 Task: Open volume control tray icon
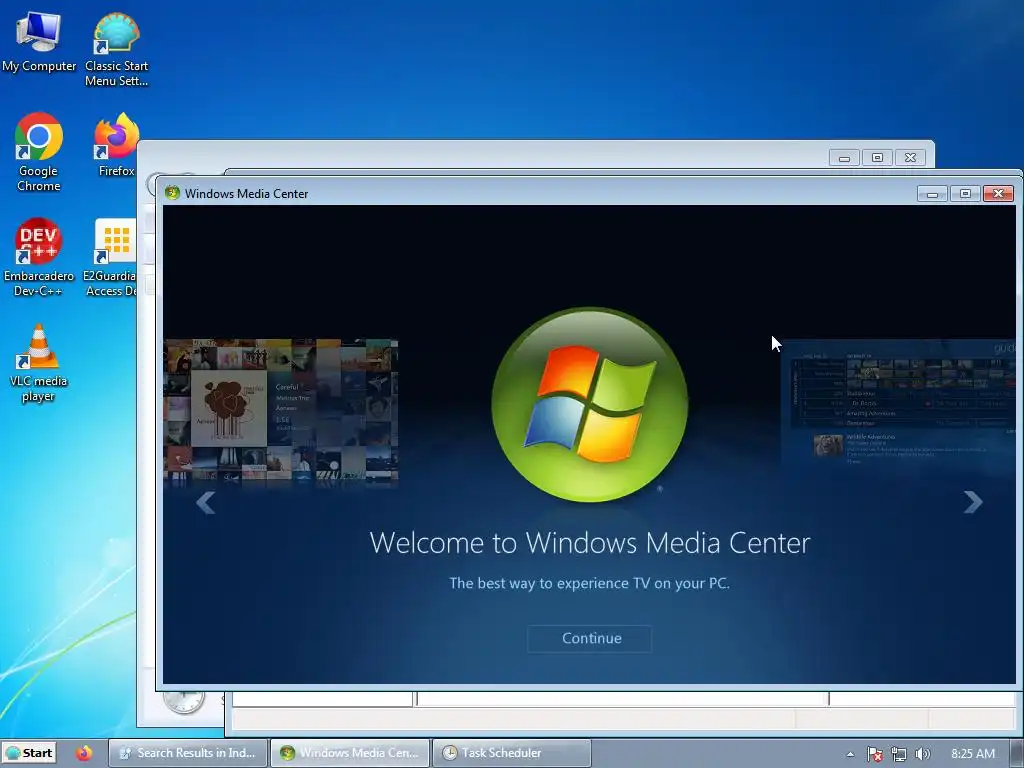(x=922, y=754)
